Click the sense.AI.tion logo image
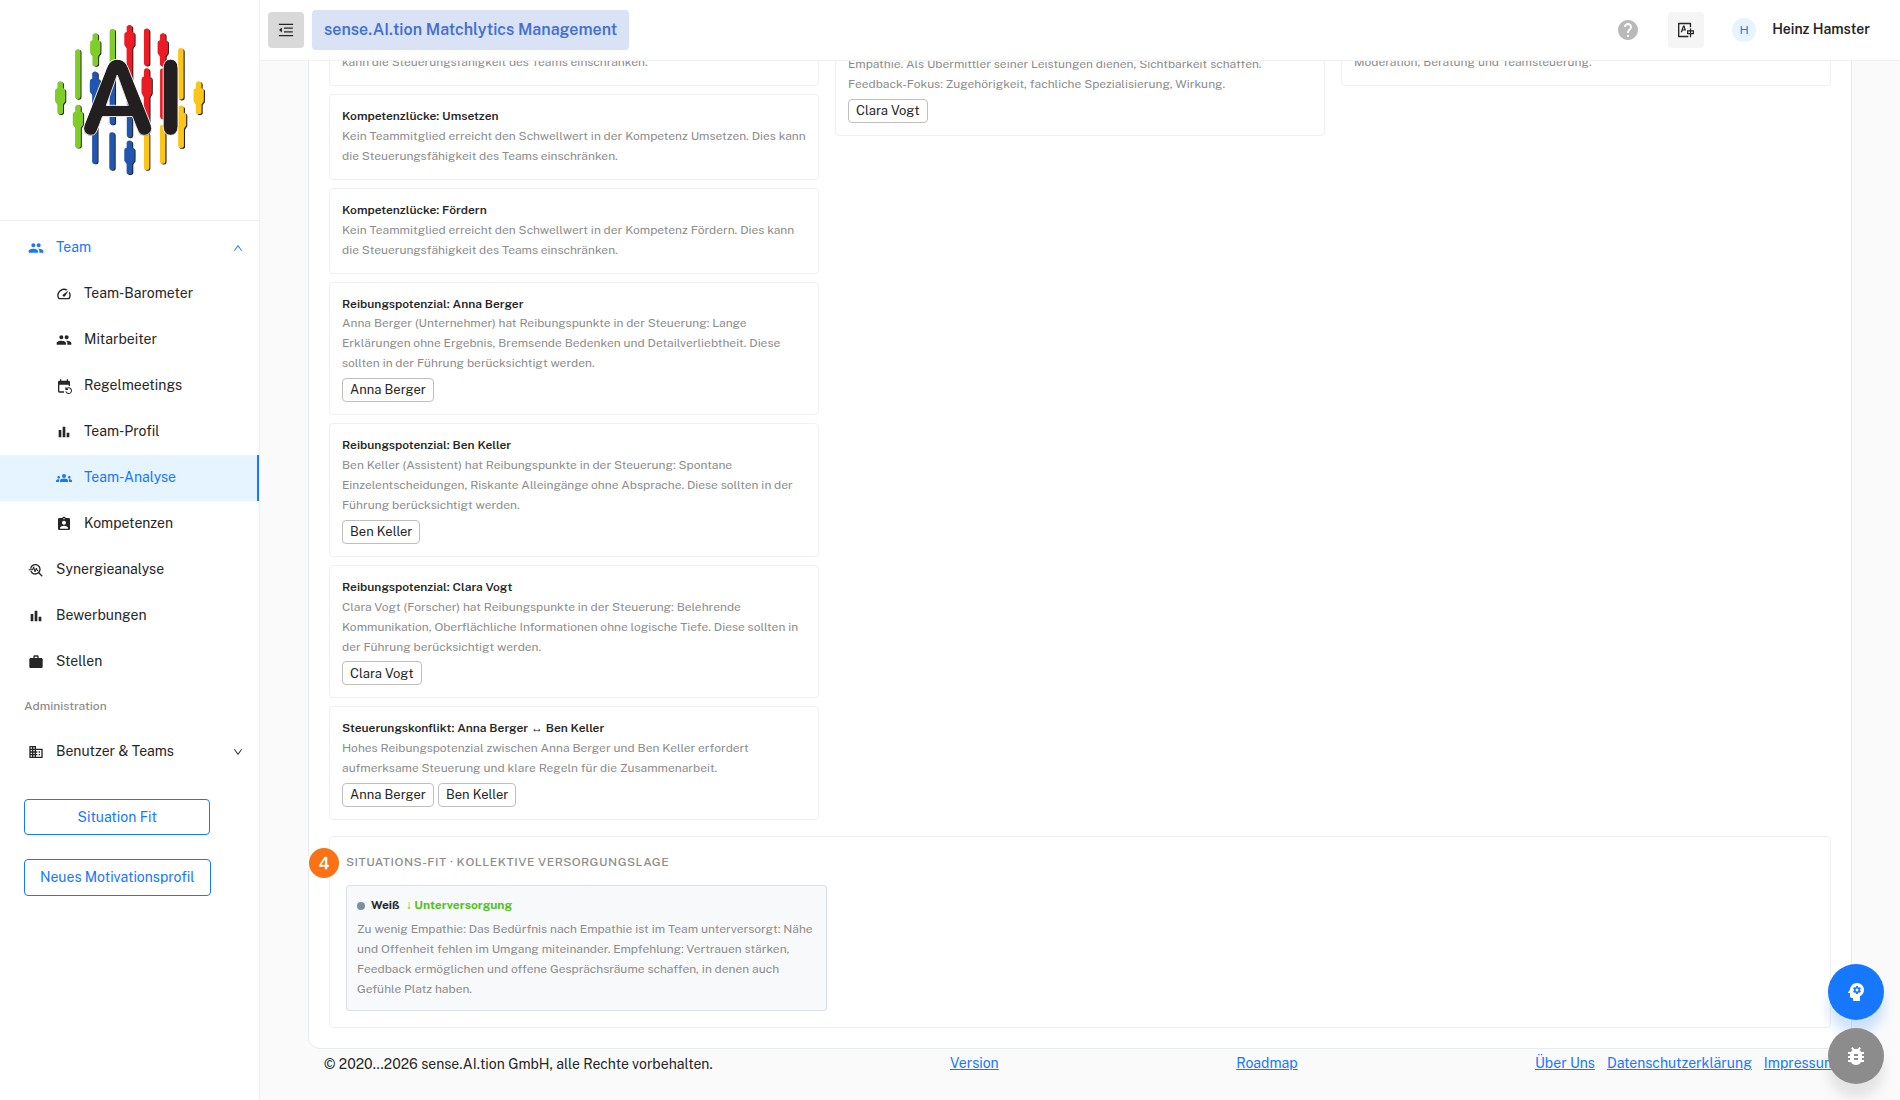1900x1100 pixels. tap(130, 100)
